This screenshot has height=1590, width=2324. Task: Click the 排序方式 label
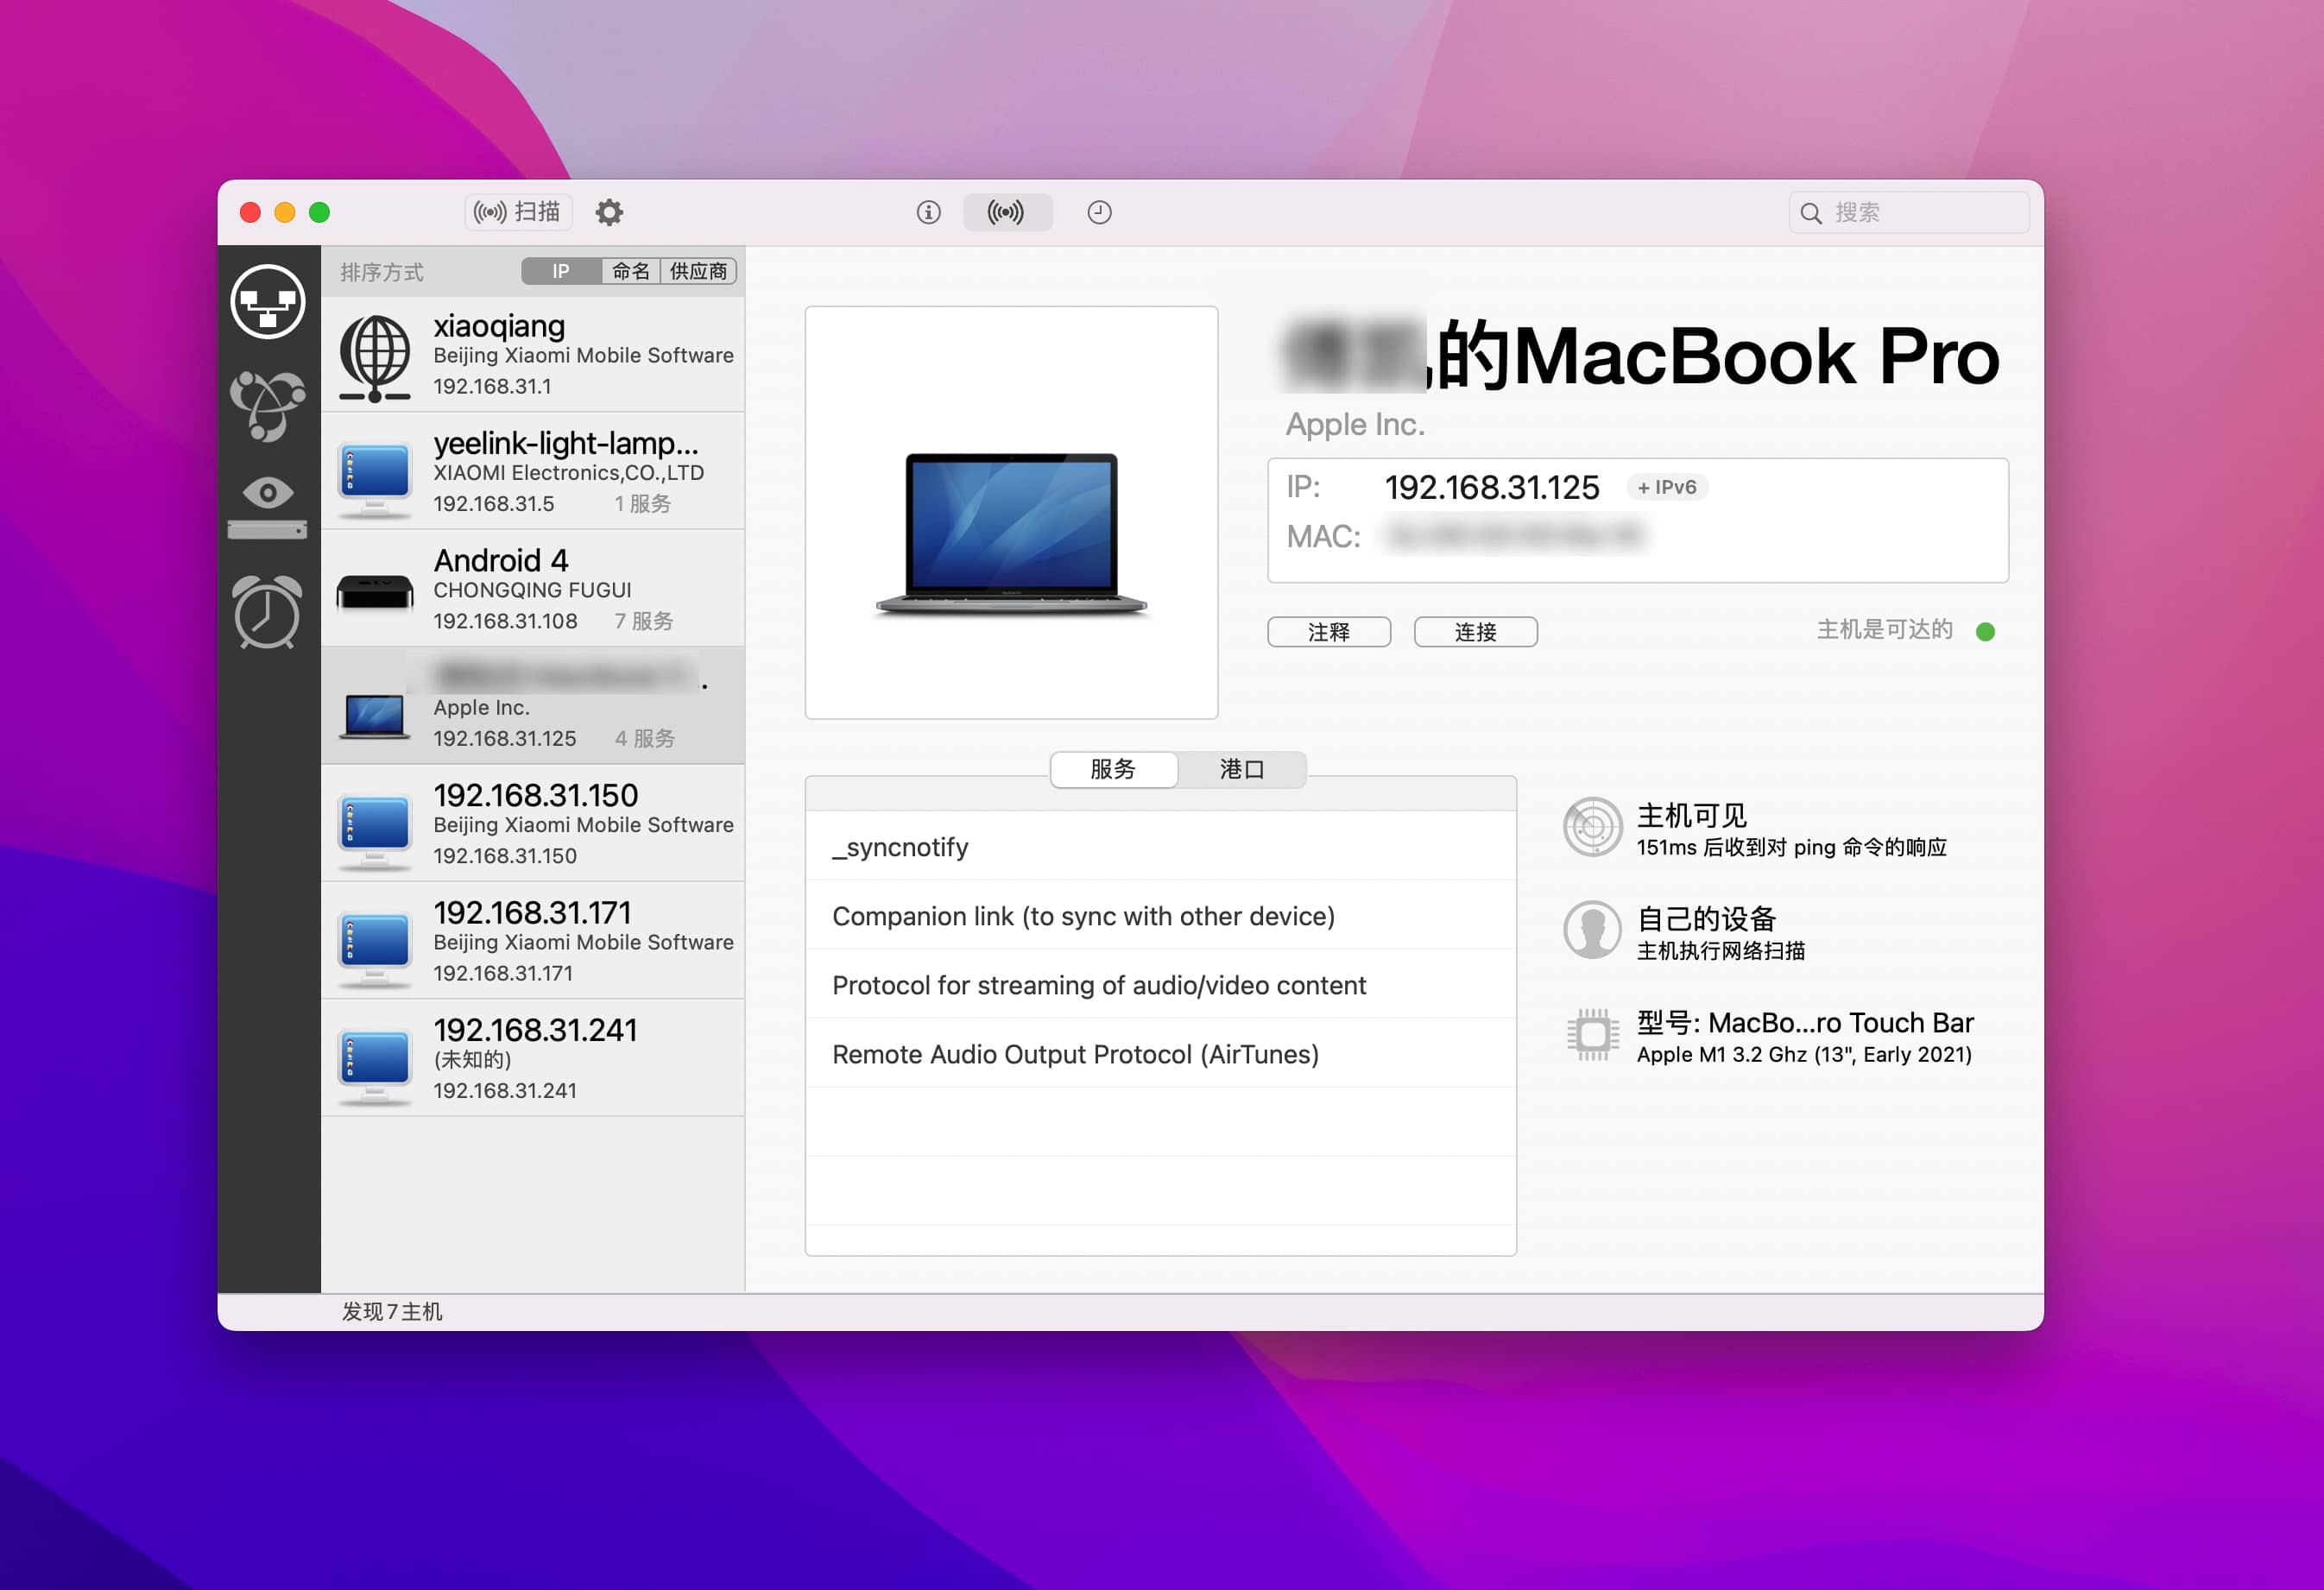click(382, 272)
